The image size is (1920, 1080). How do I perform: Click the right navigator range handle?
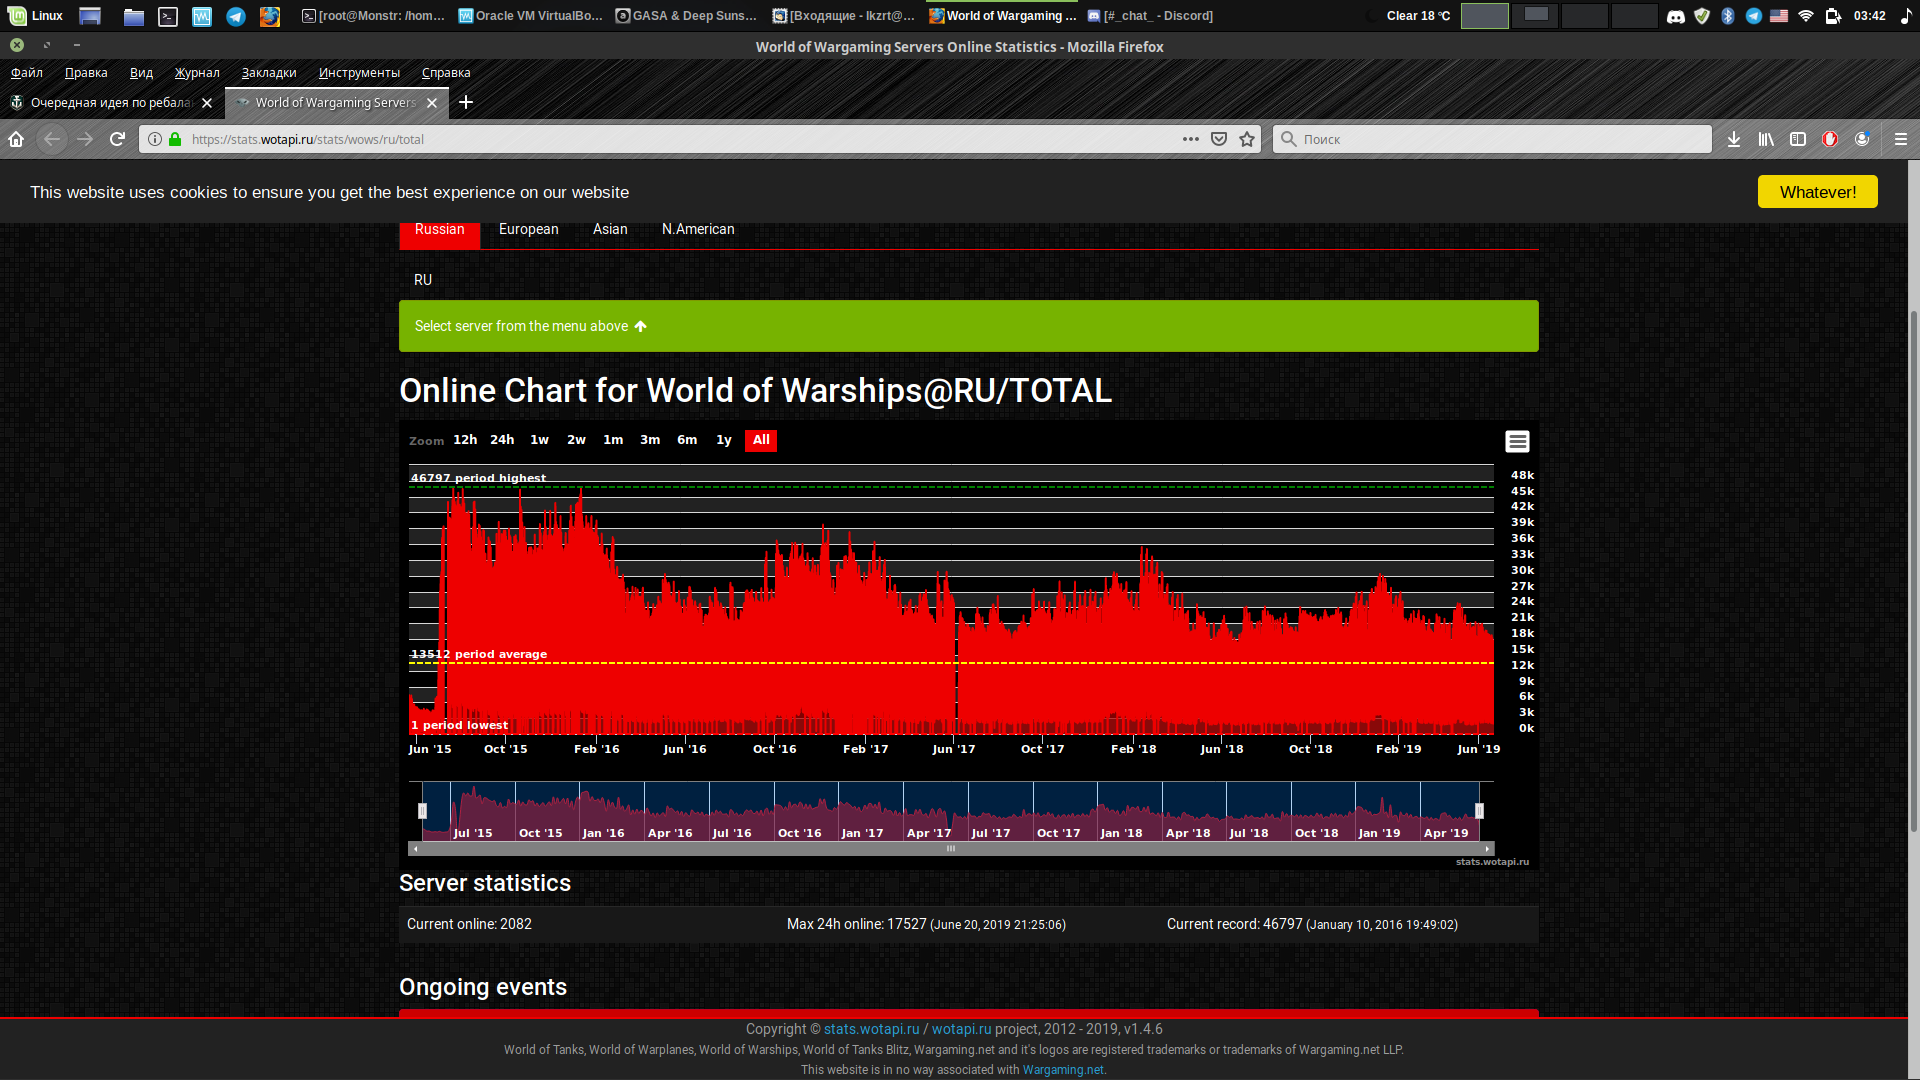click(1479, 811)
